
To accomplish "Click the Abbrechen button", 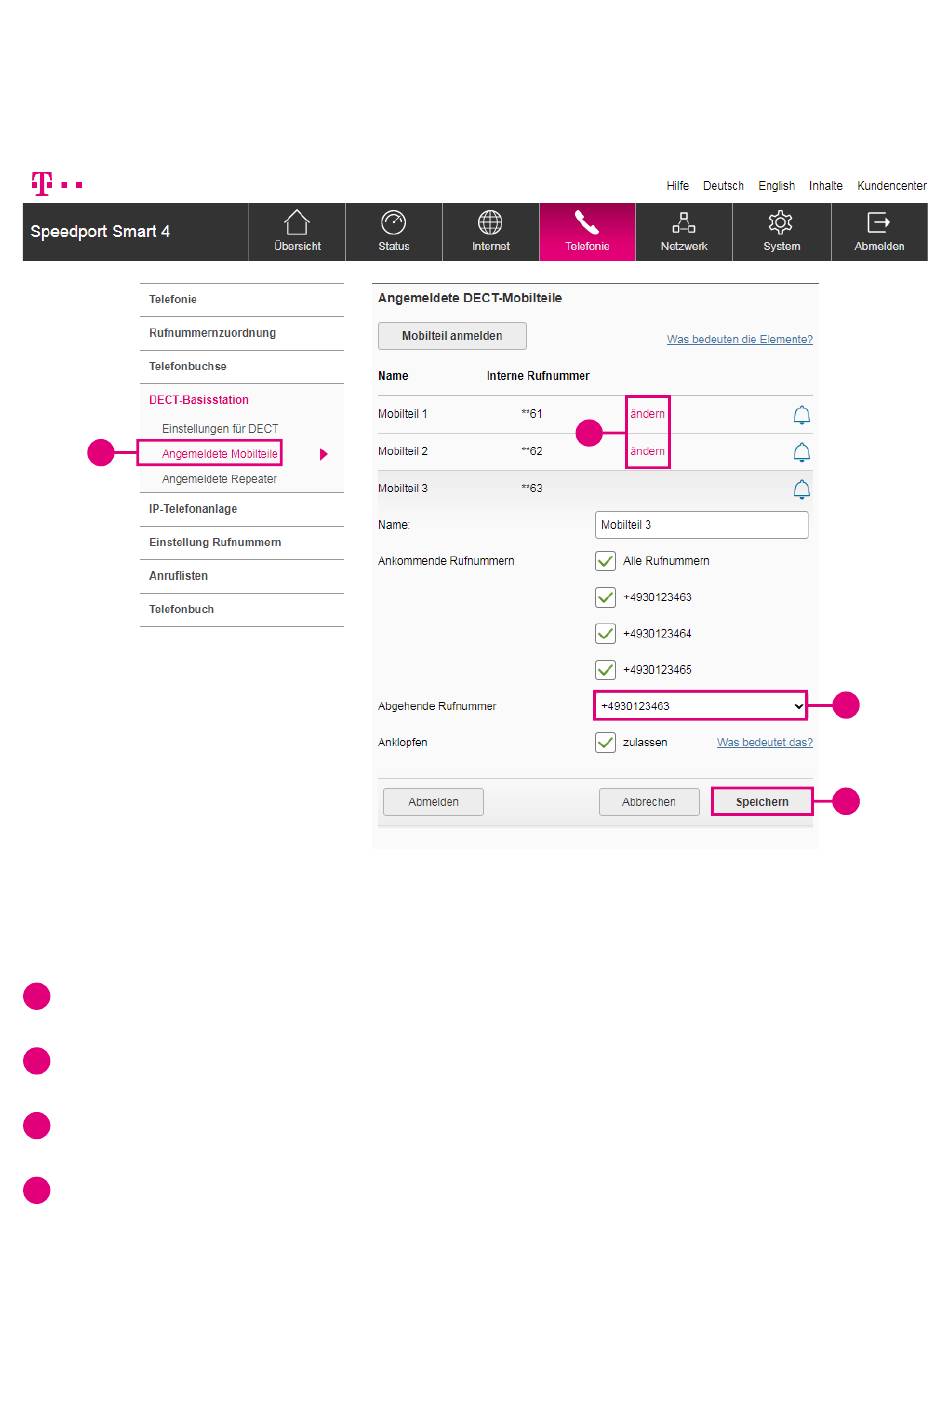I will (x=649, y=802).
